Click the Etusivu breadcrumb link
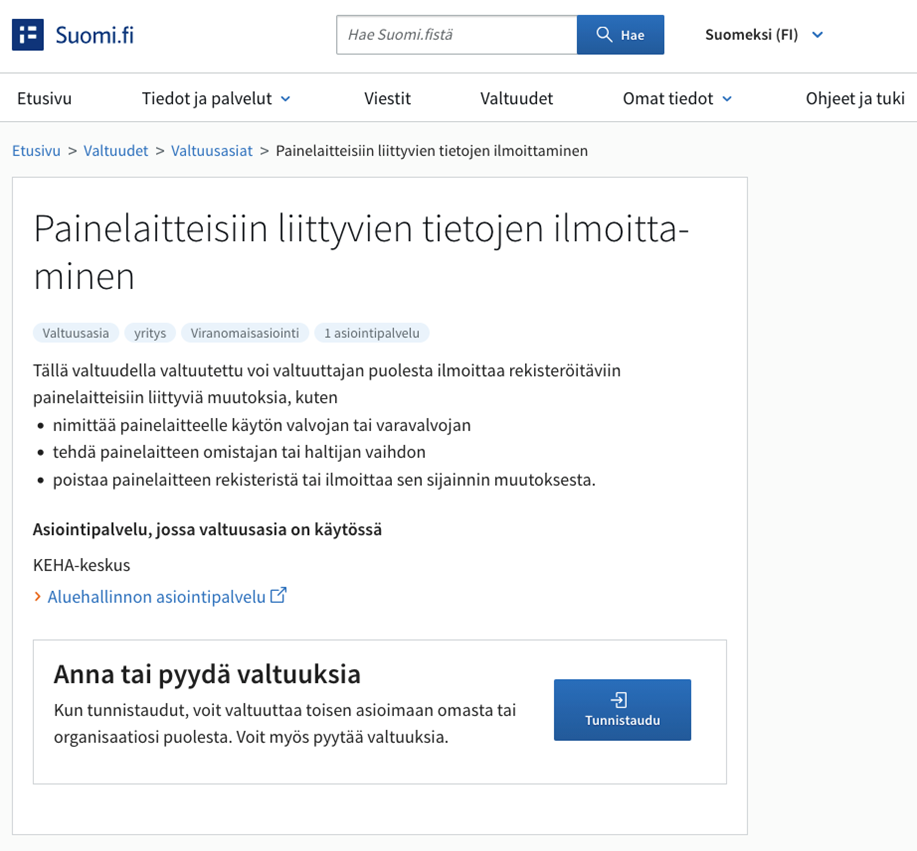The width and height of the screenshot is (917, 851). coord(33,151)
